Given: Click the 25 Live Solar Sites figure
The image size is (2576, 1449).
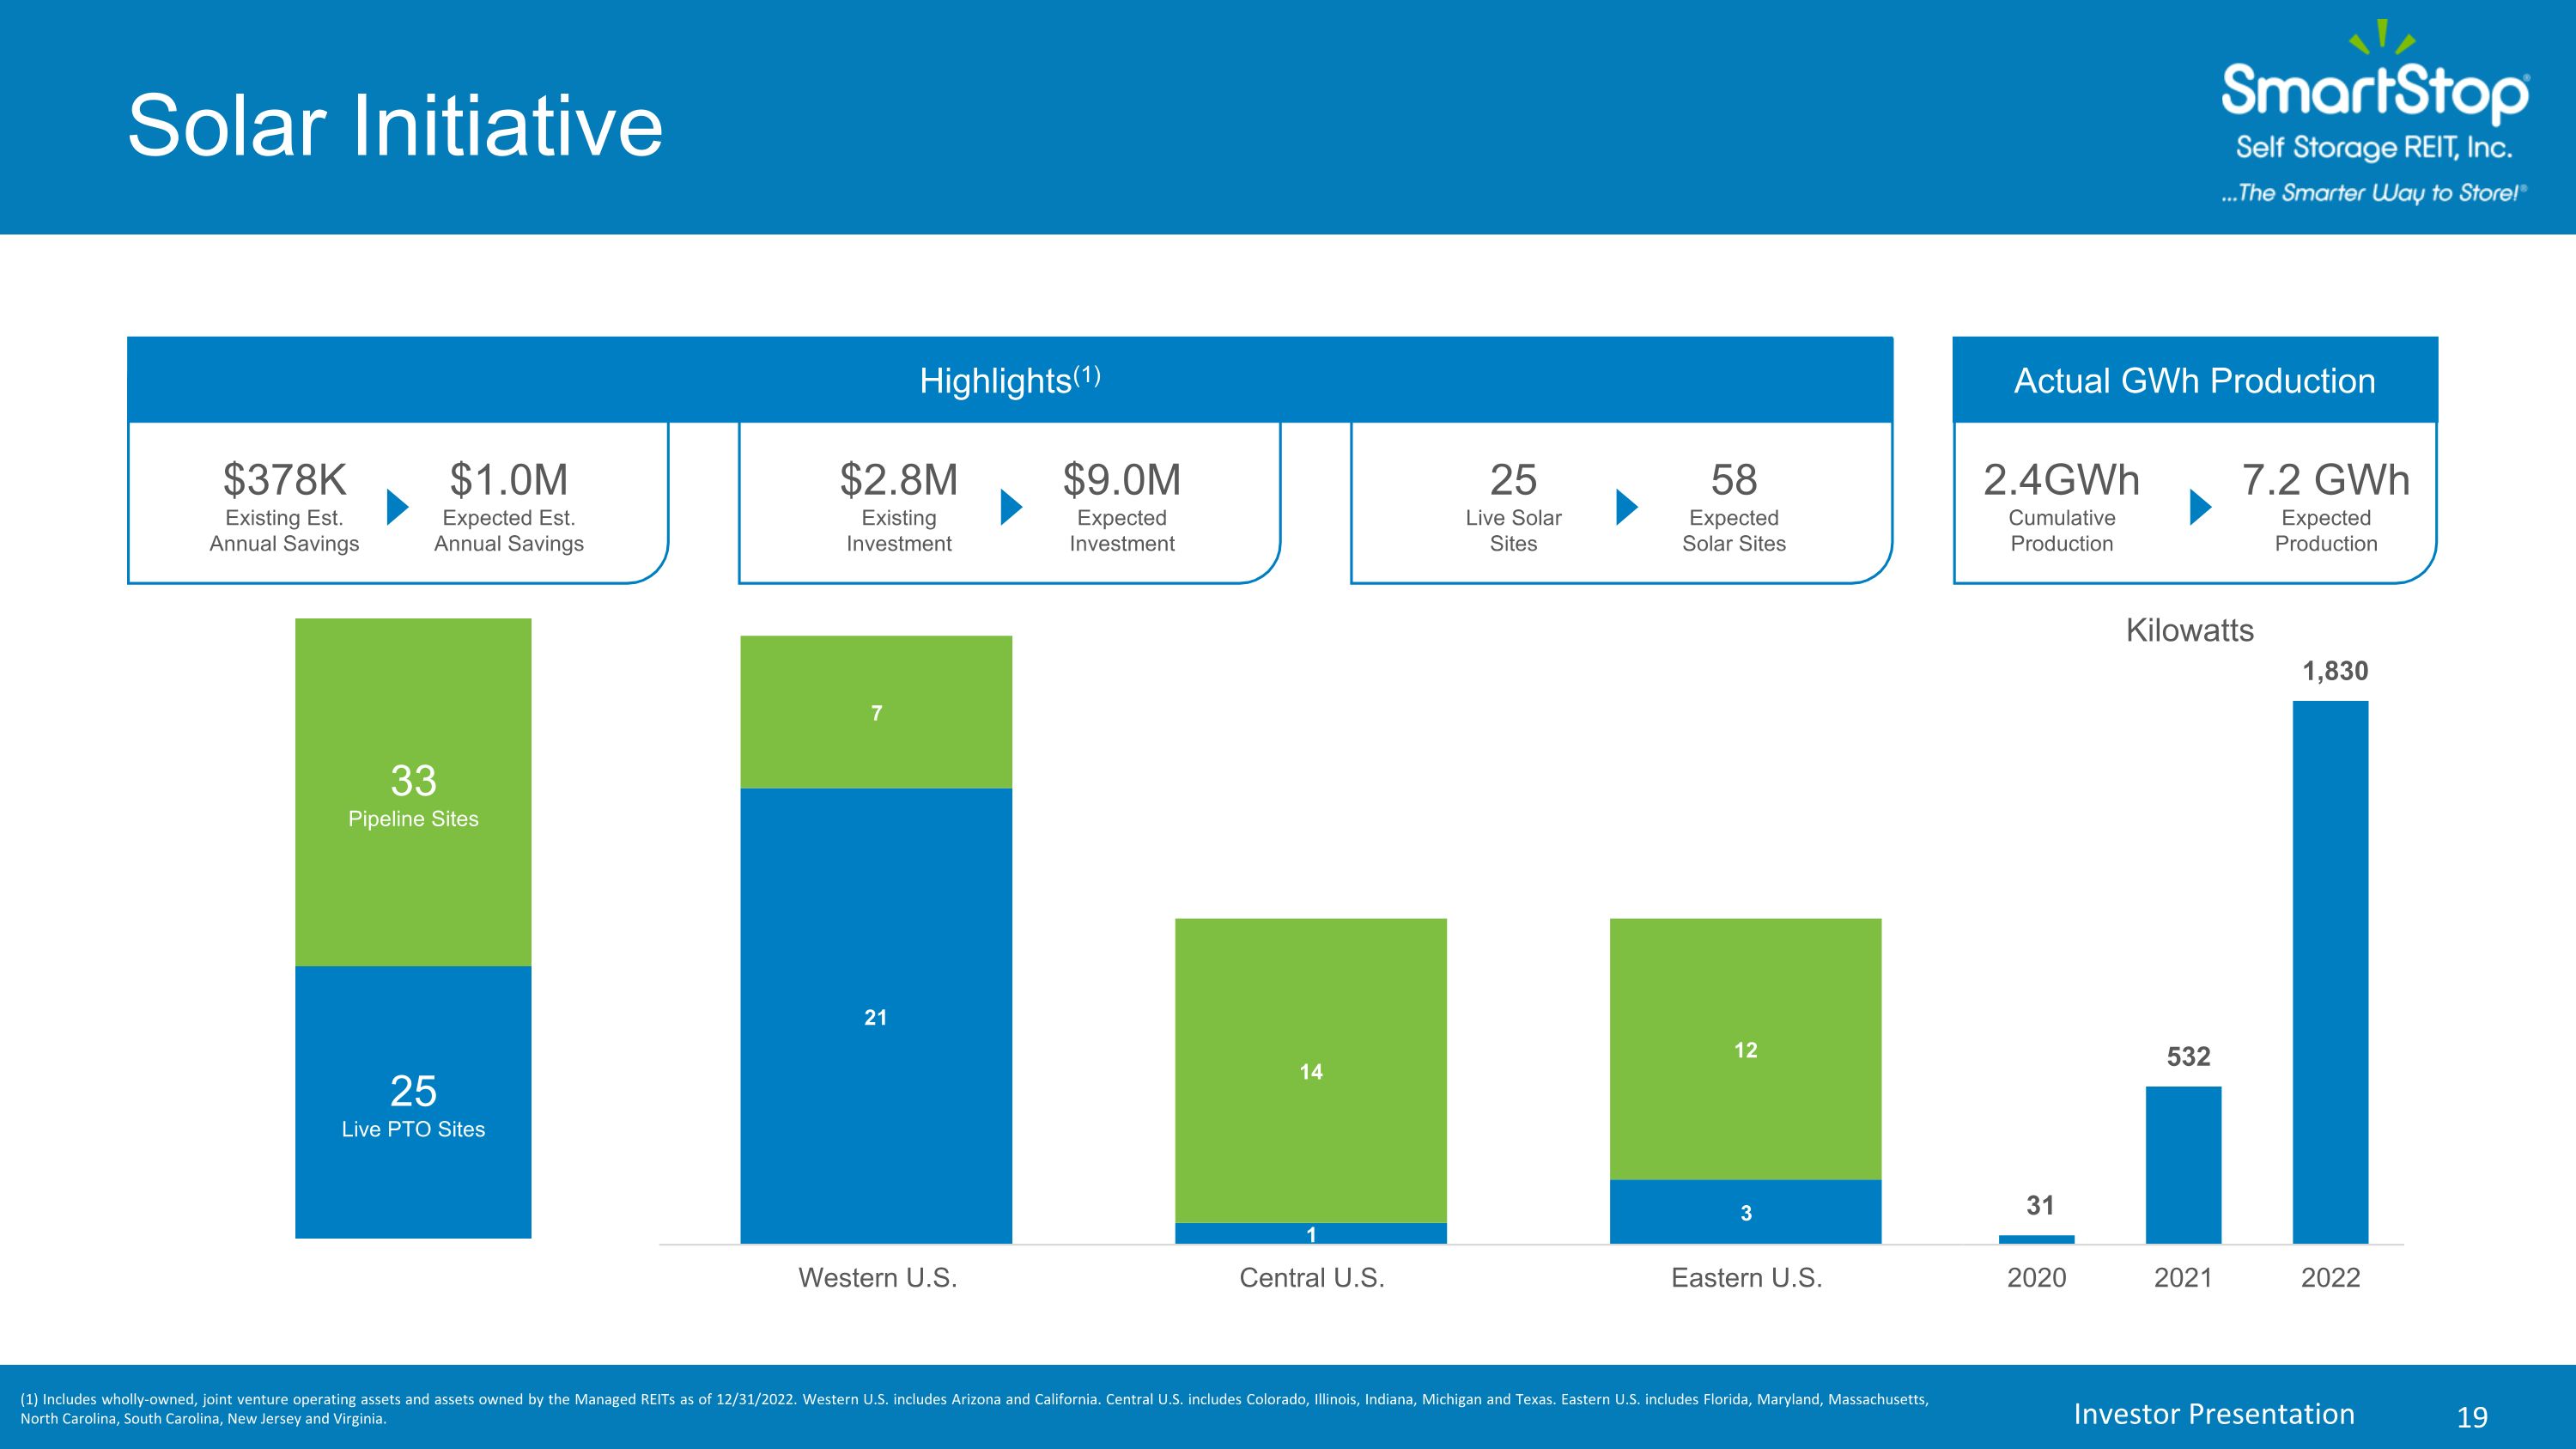Looking at the screenshot, I should [1513, 480].
